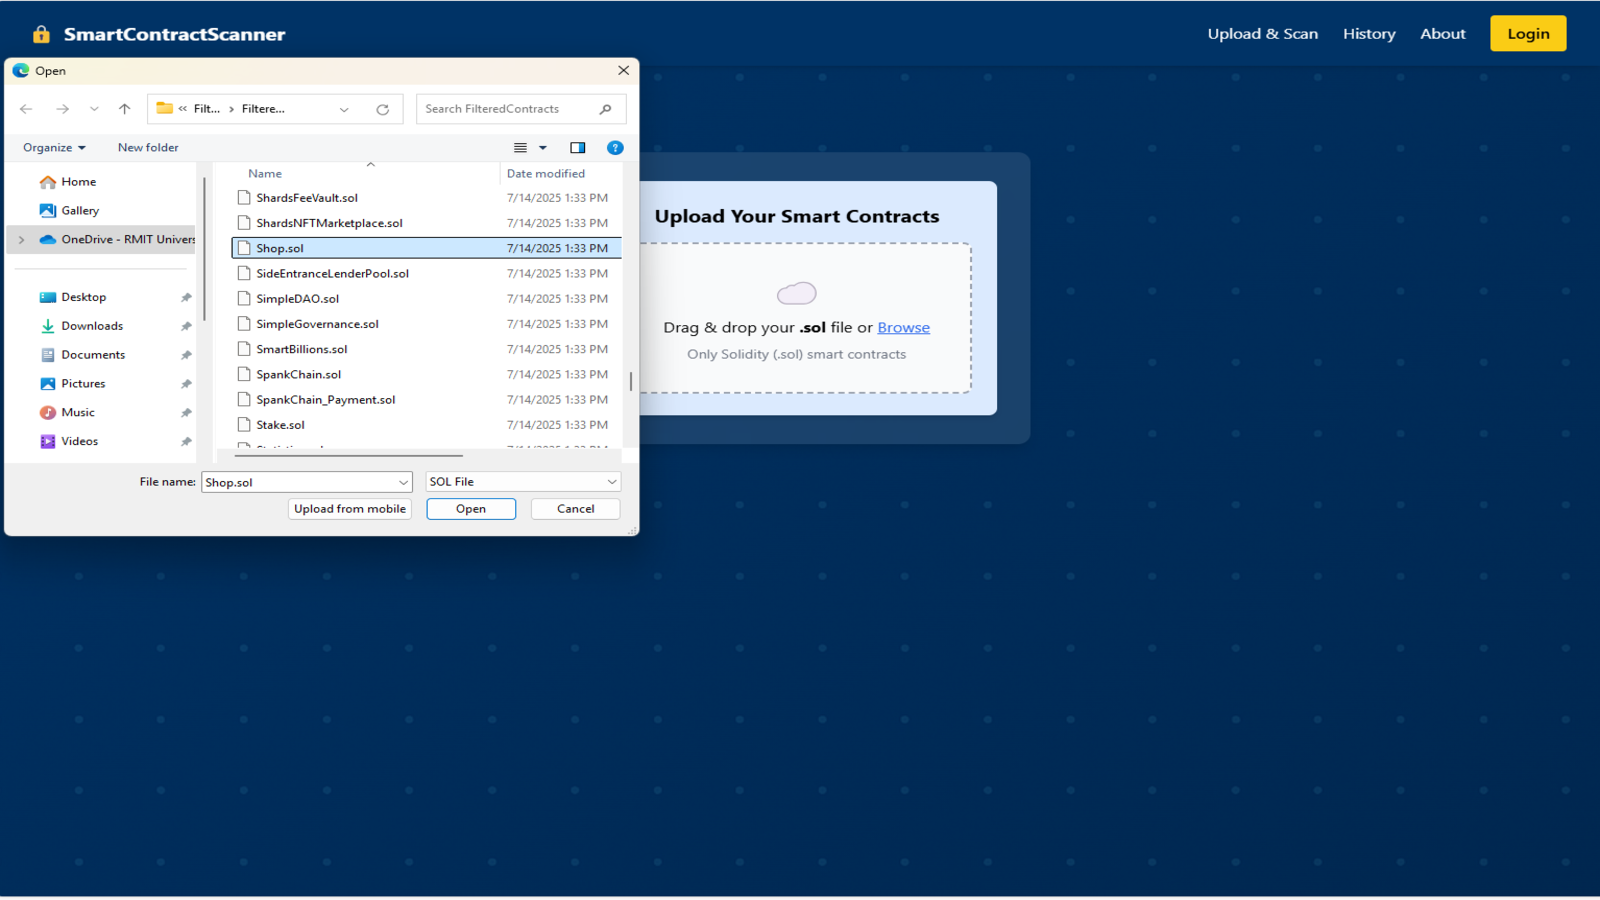Open the Organize menu
The height and width of the screenshot is (900, 1600).
(x=54, y=148)
